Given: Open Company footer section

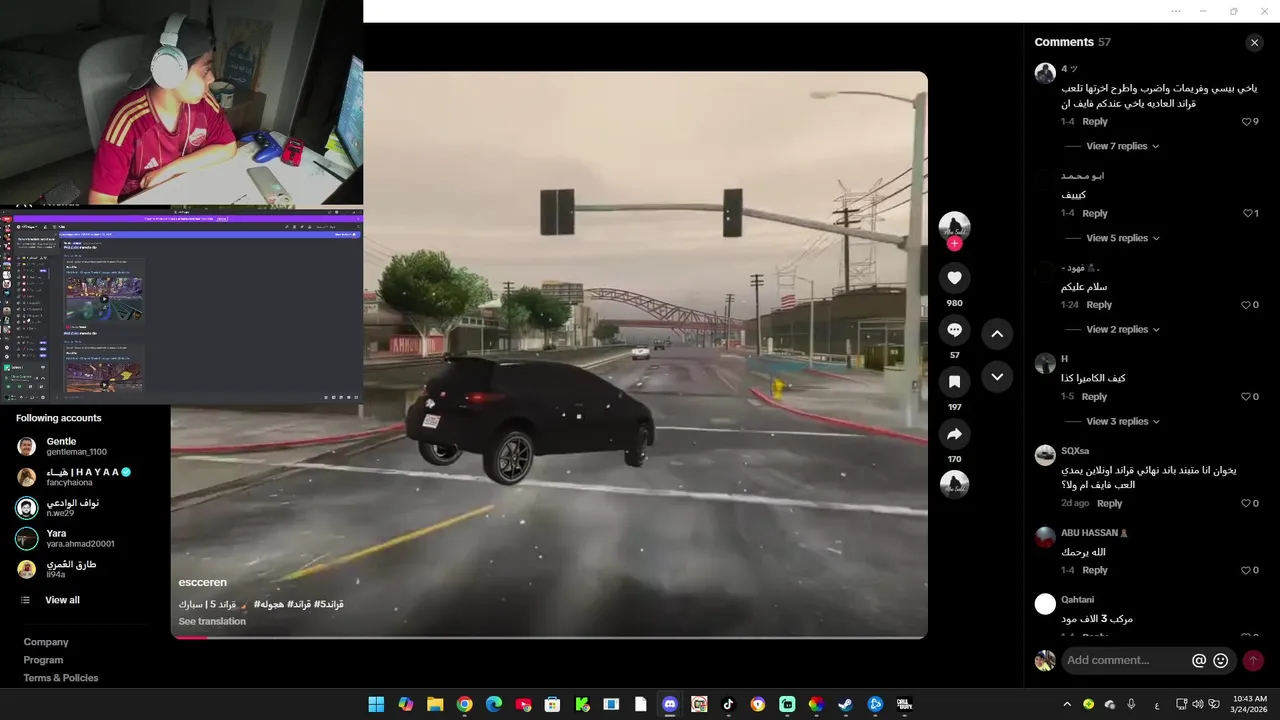Looking at the screenshot, I should [46, 642].
